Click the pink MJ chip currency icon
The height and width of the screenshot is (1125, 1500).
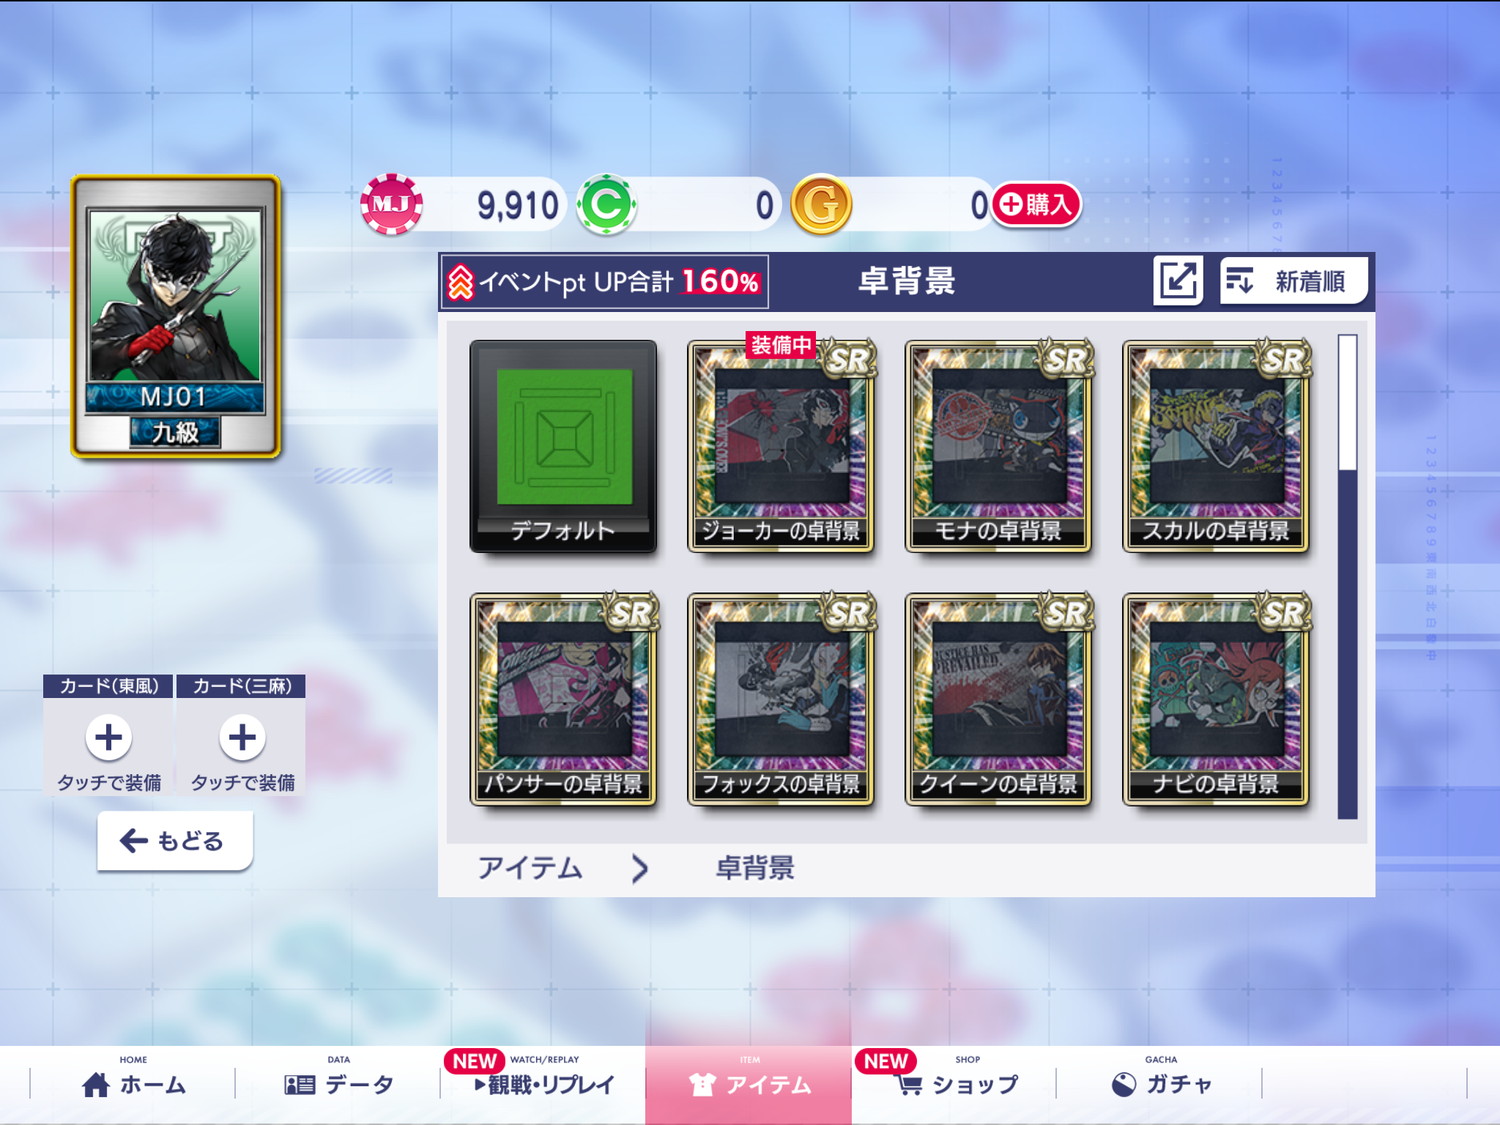click(391, 204)
